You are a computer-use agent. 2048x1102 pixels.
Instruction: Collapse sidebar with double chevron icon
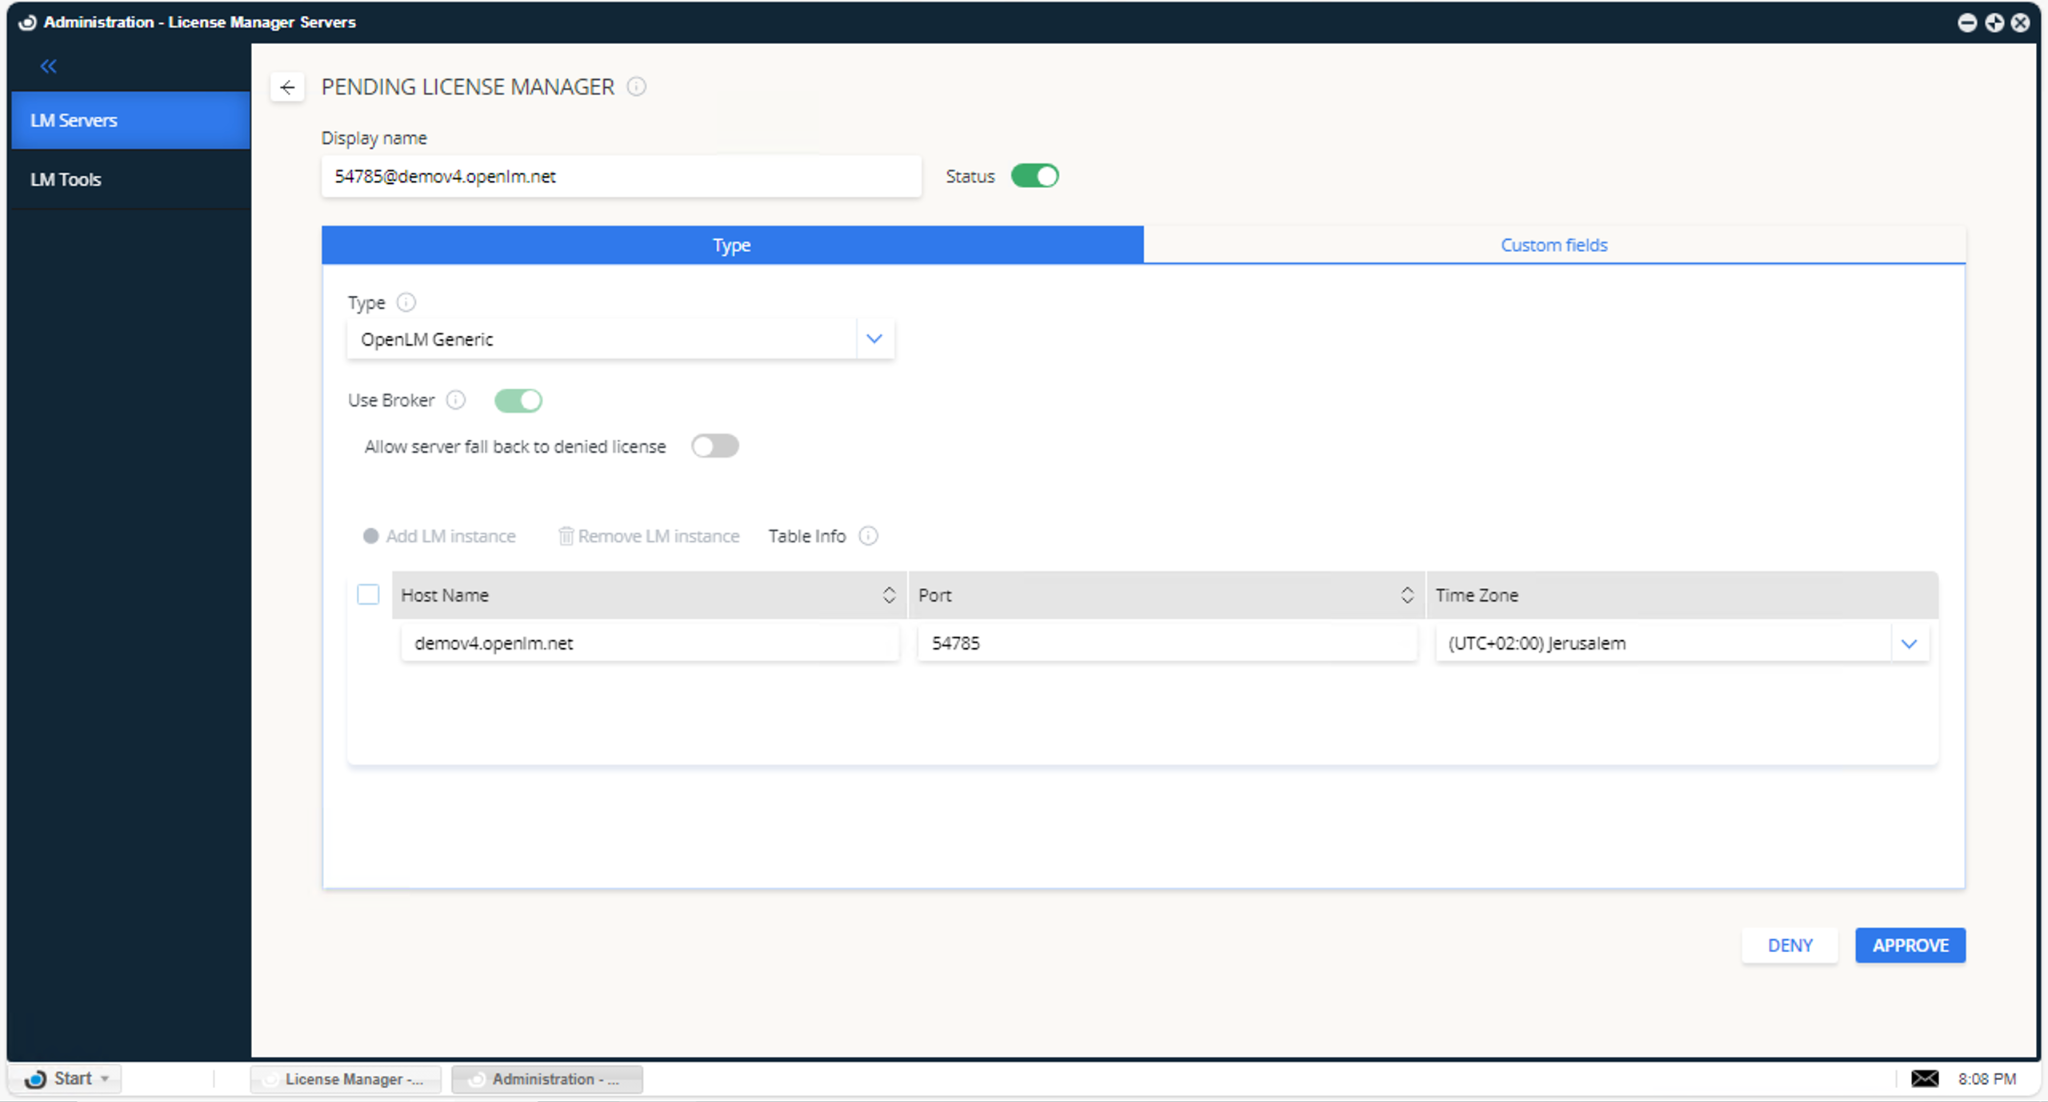[48, 66]
